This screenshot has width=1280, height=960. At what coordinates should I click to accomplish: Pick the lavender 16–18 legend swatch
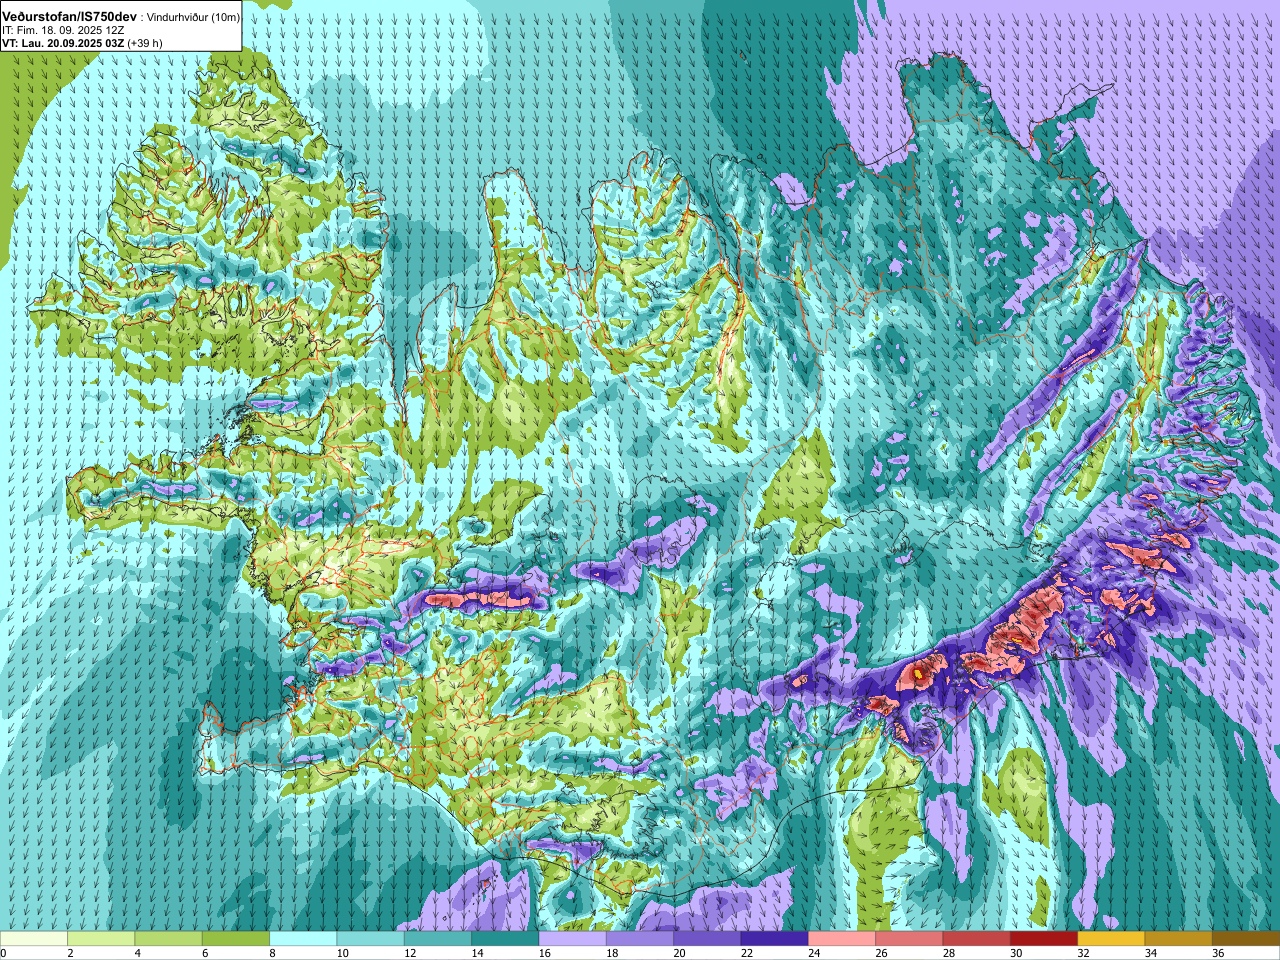click(x=572, y=939)
